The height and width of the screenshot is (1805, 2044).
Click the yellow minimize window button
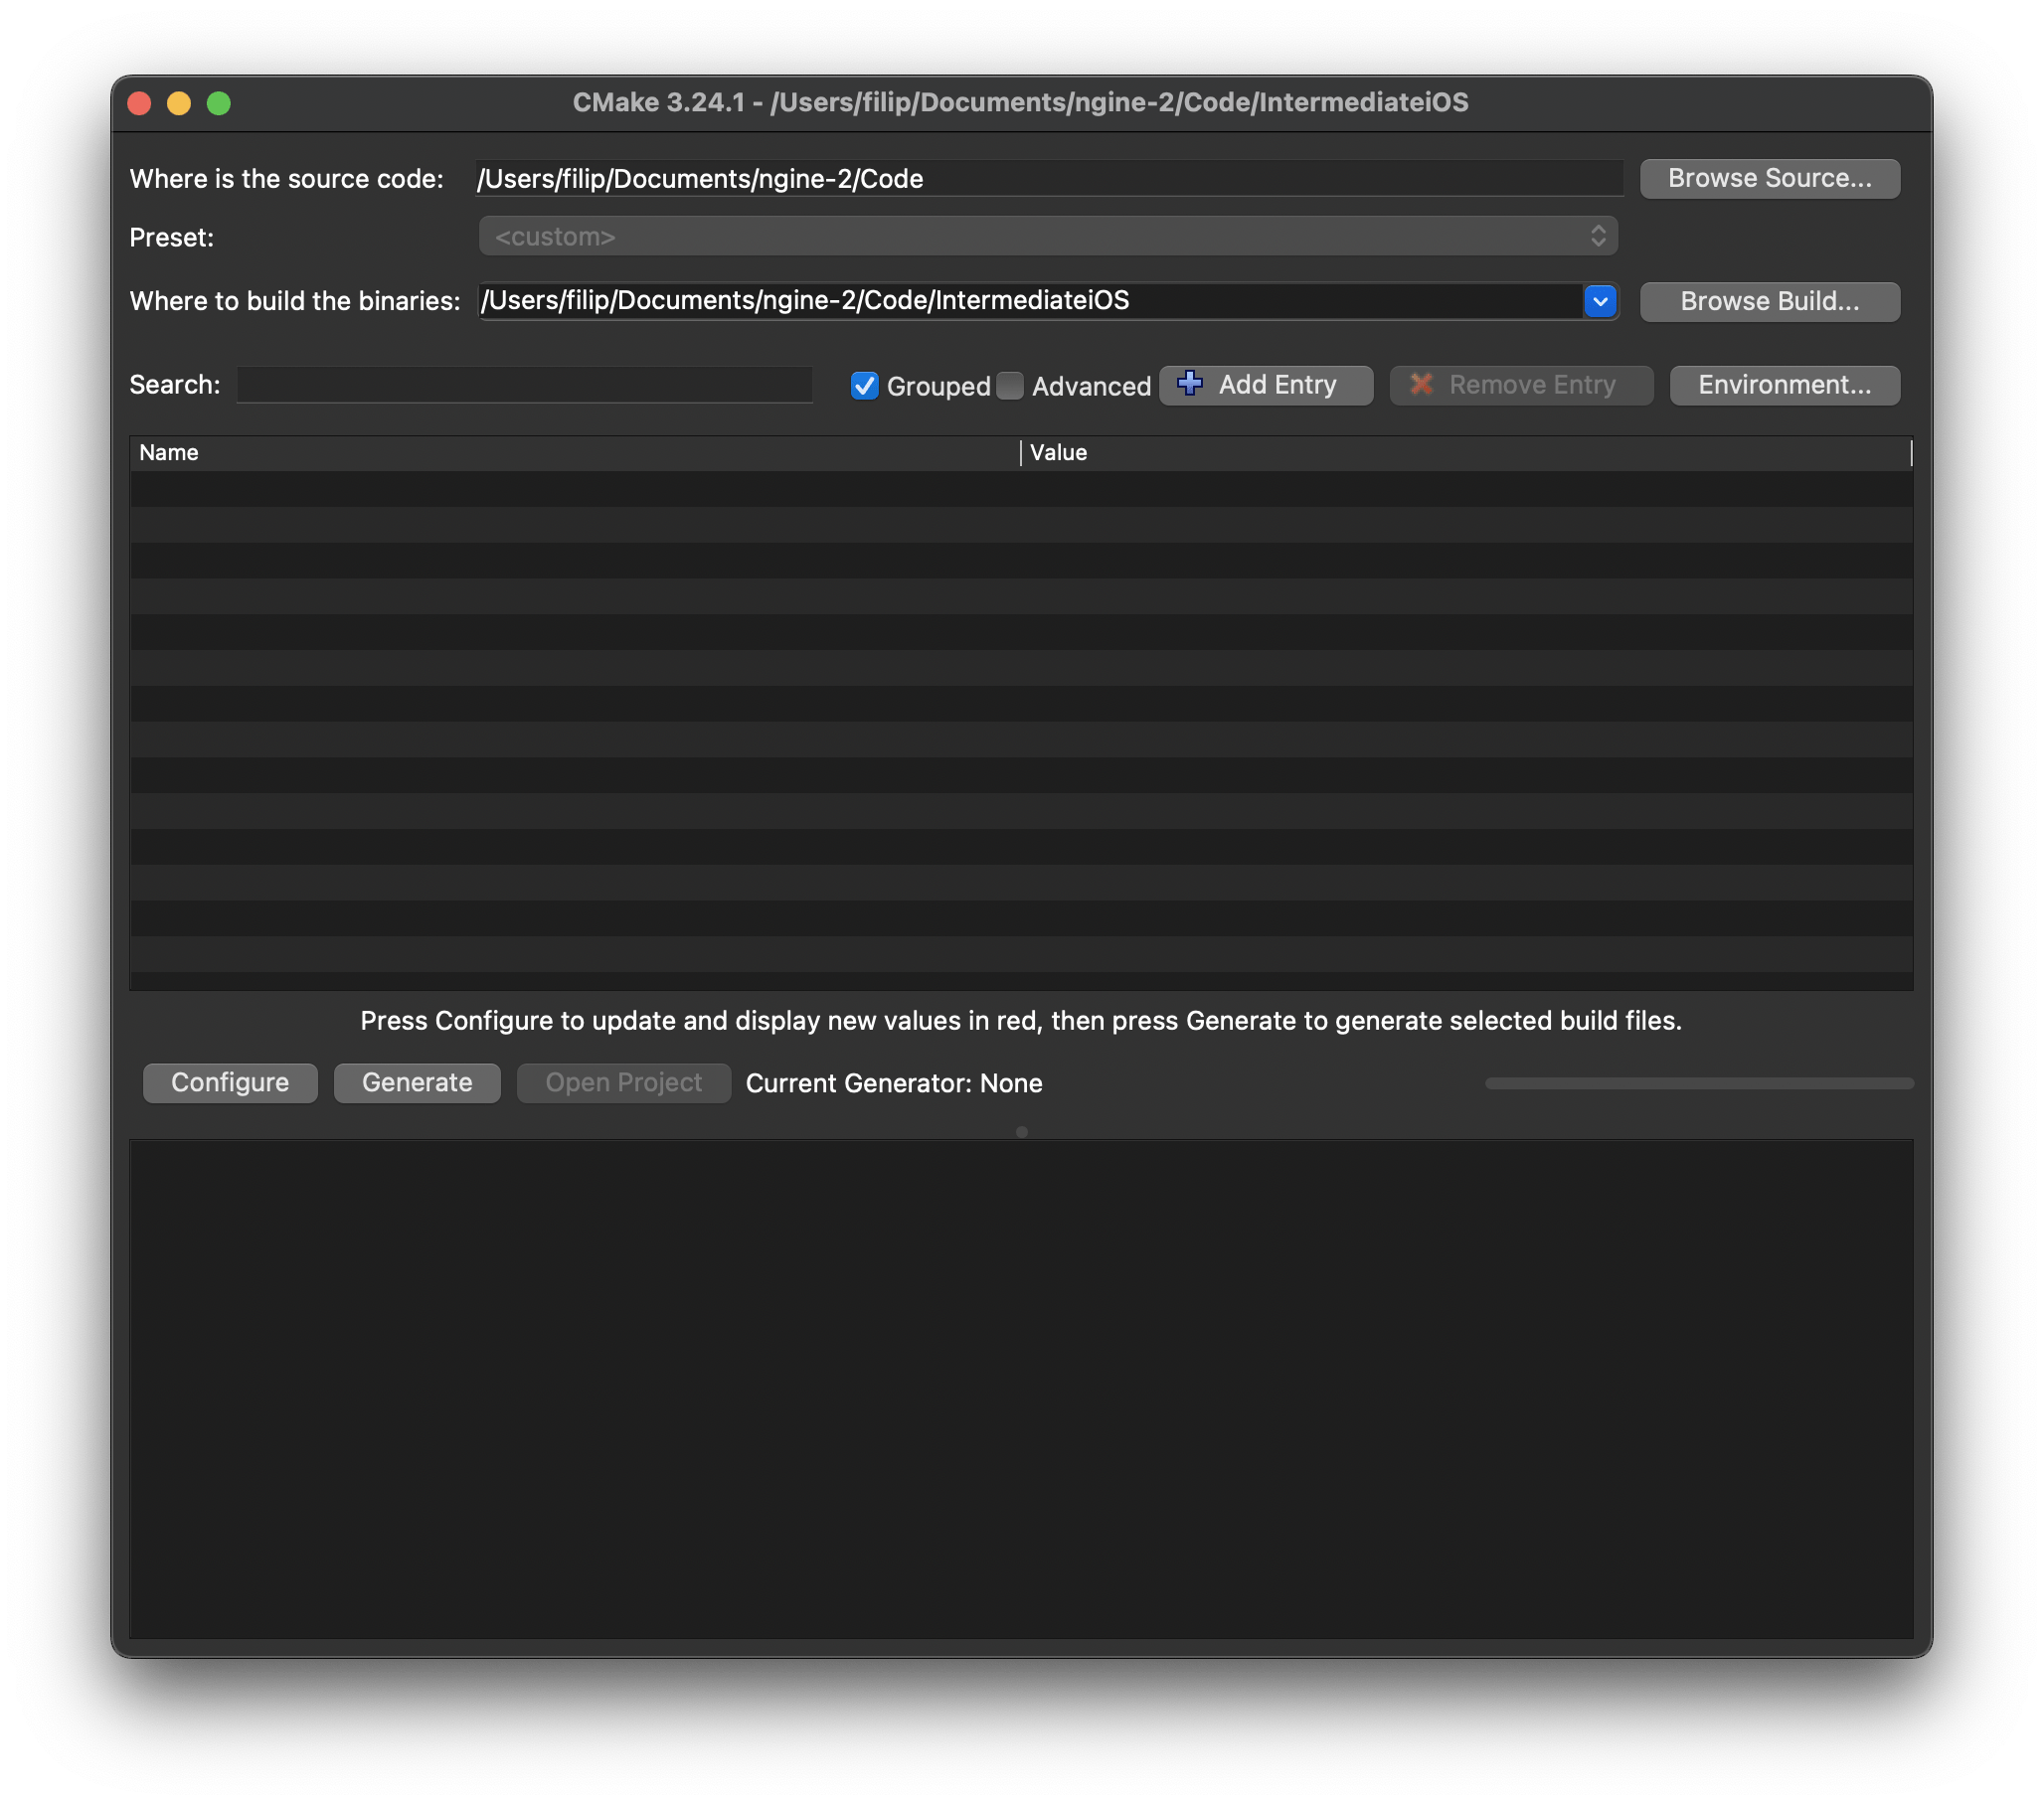(x=179, y=103)
